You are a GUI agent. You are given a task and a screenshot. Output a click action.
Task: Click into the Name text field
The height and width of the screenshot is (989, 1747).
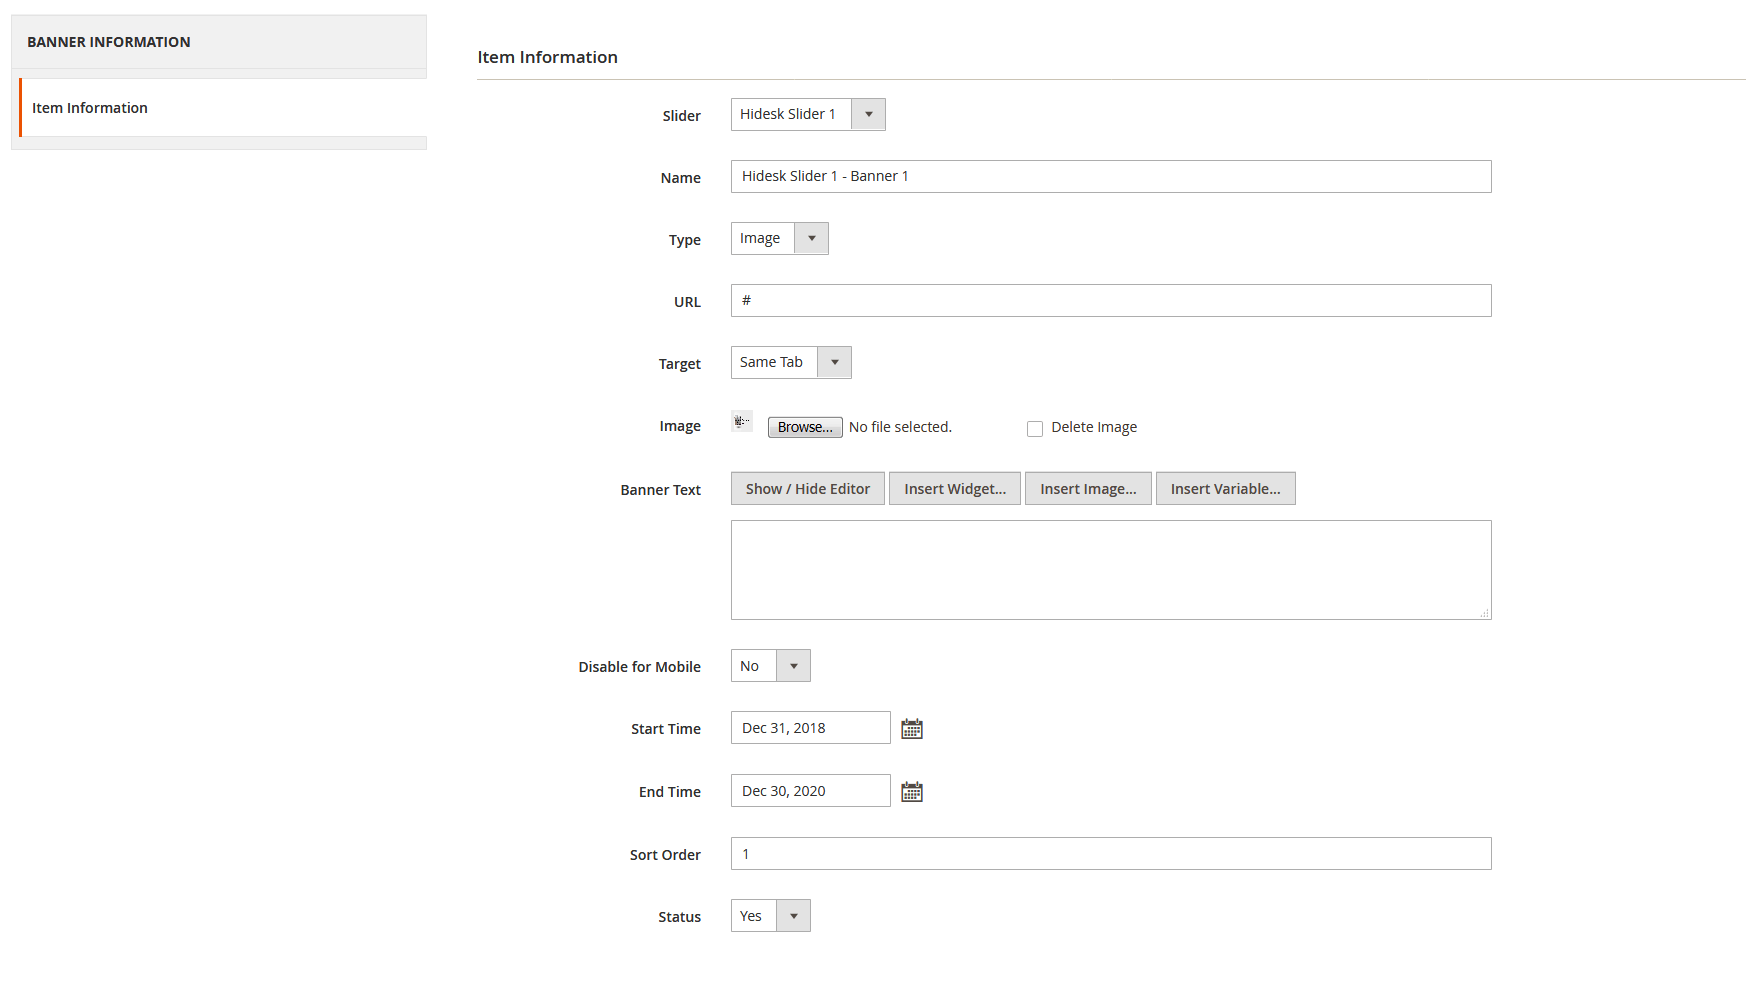tap(1110, 177)
